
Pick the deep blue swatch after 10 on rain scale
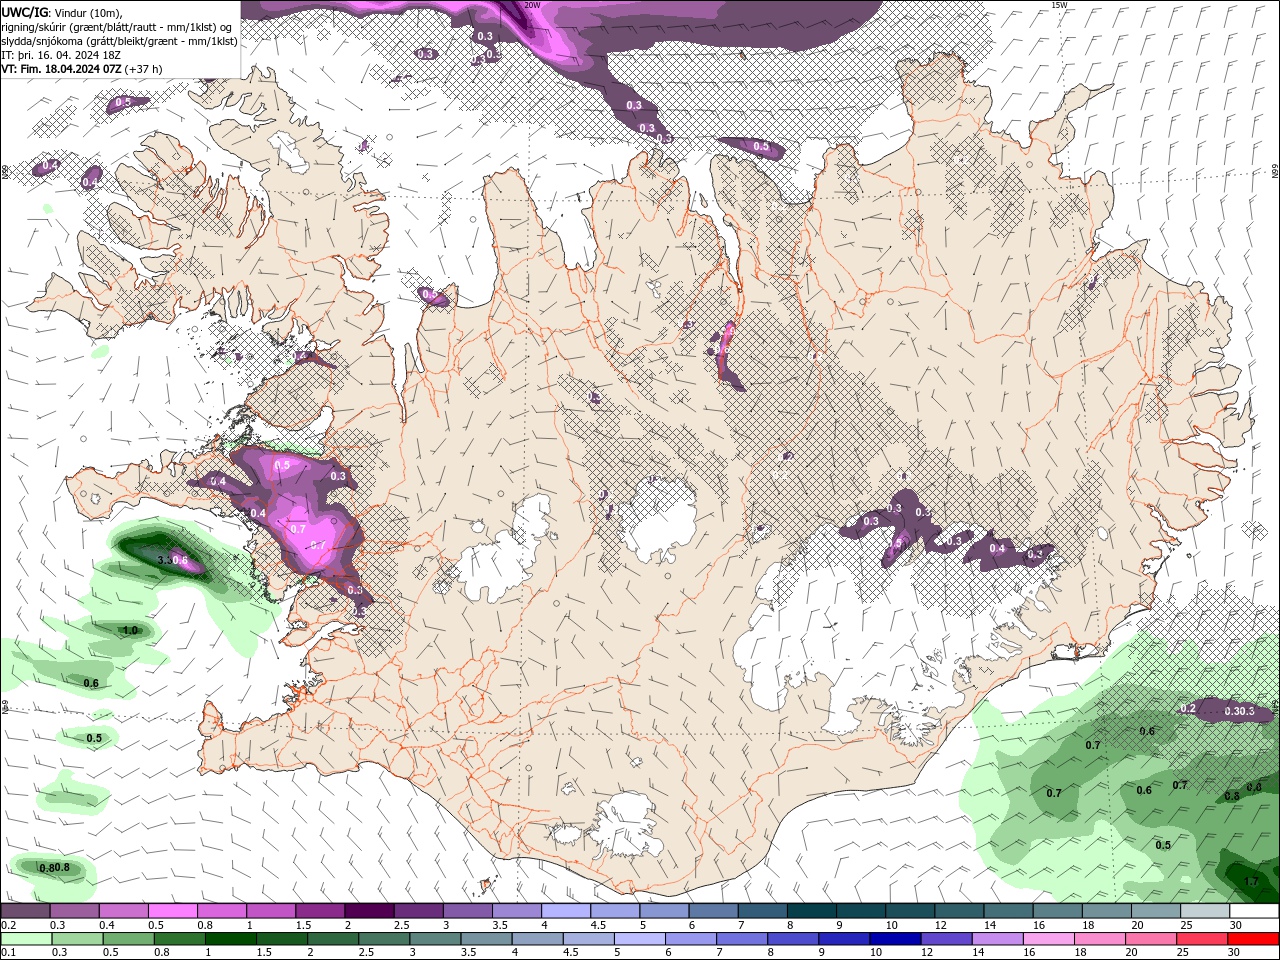[894, 939]
